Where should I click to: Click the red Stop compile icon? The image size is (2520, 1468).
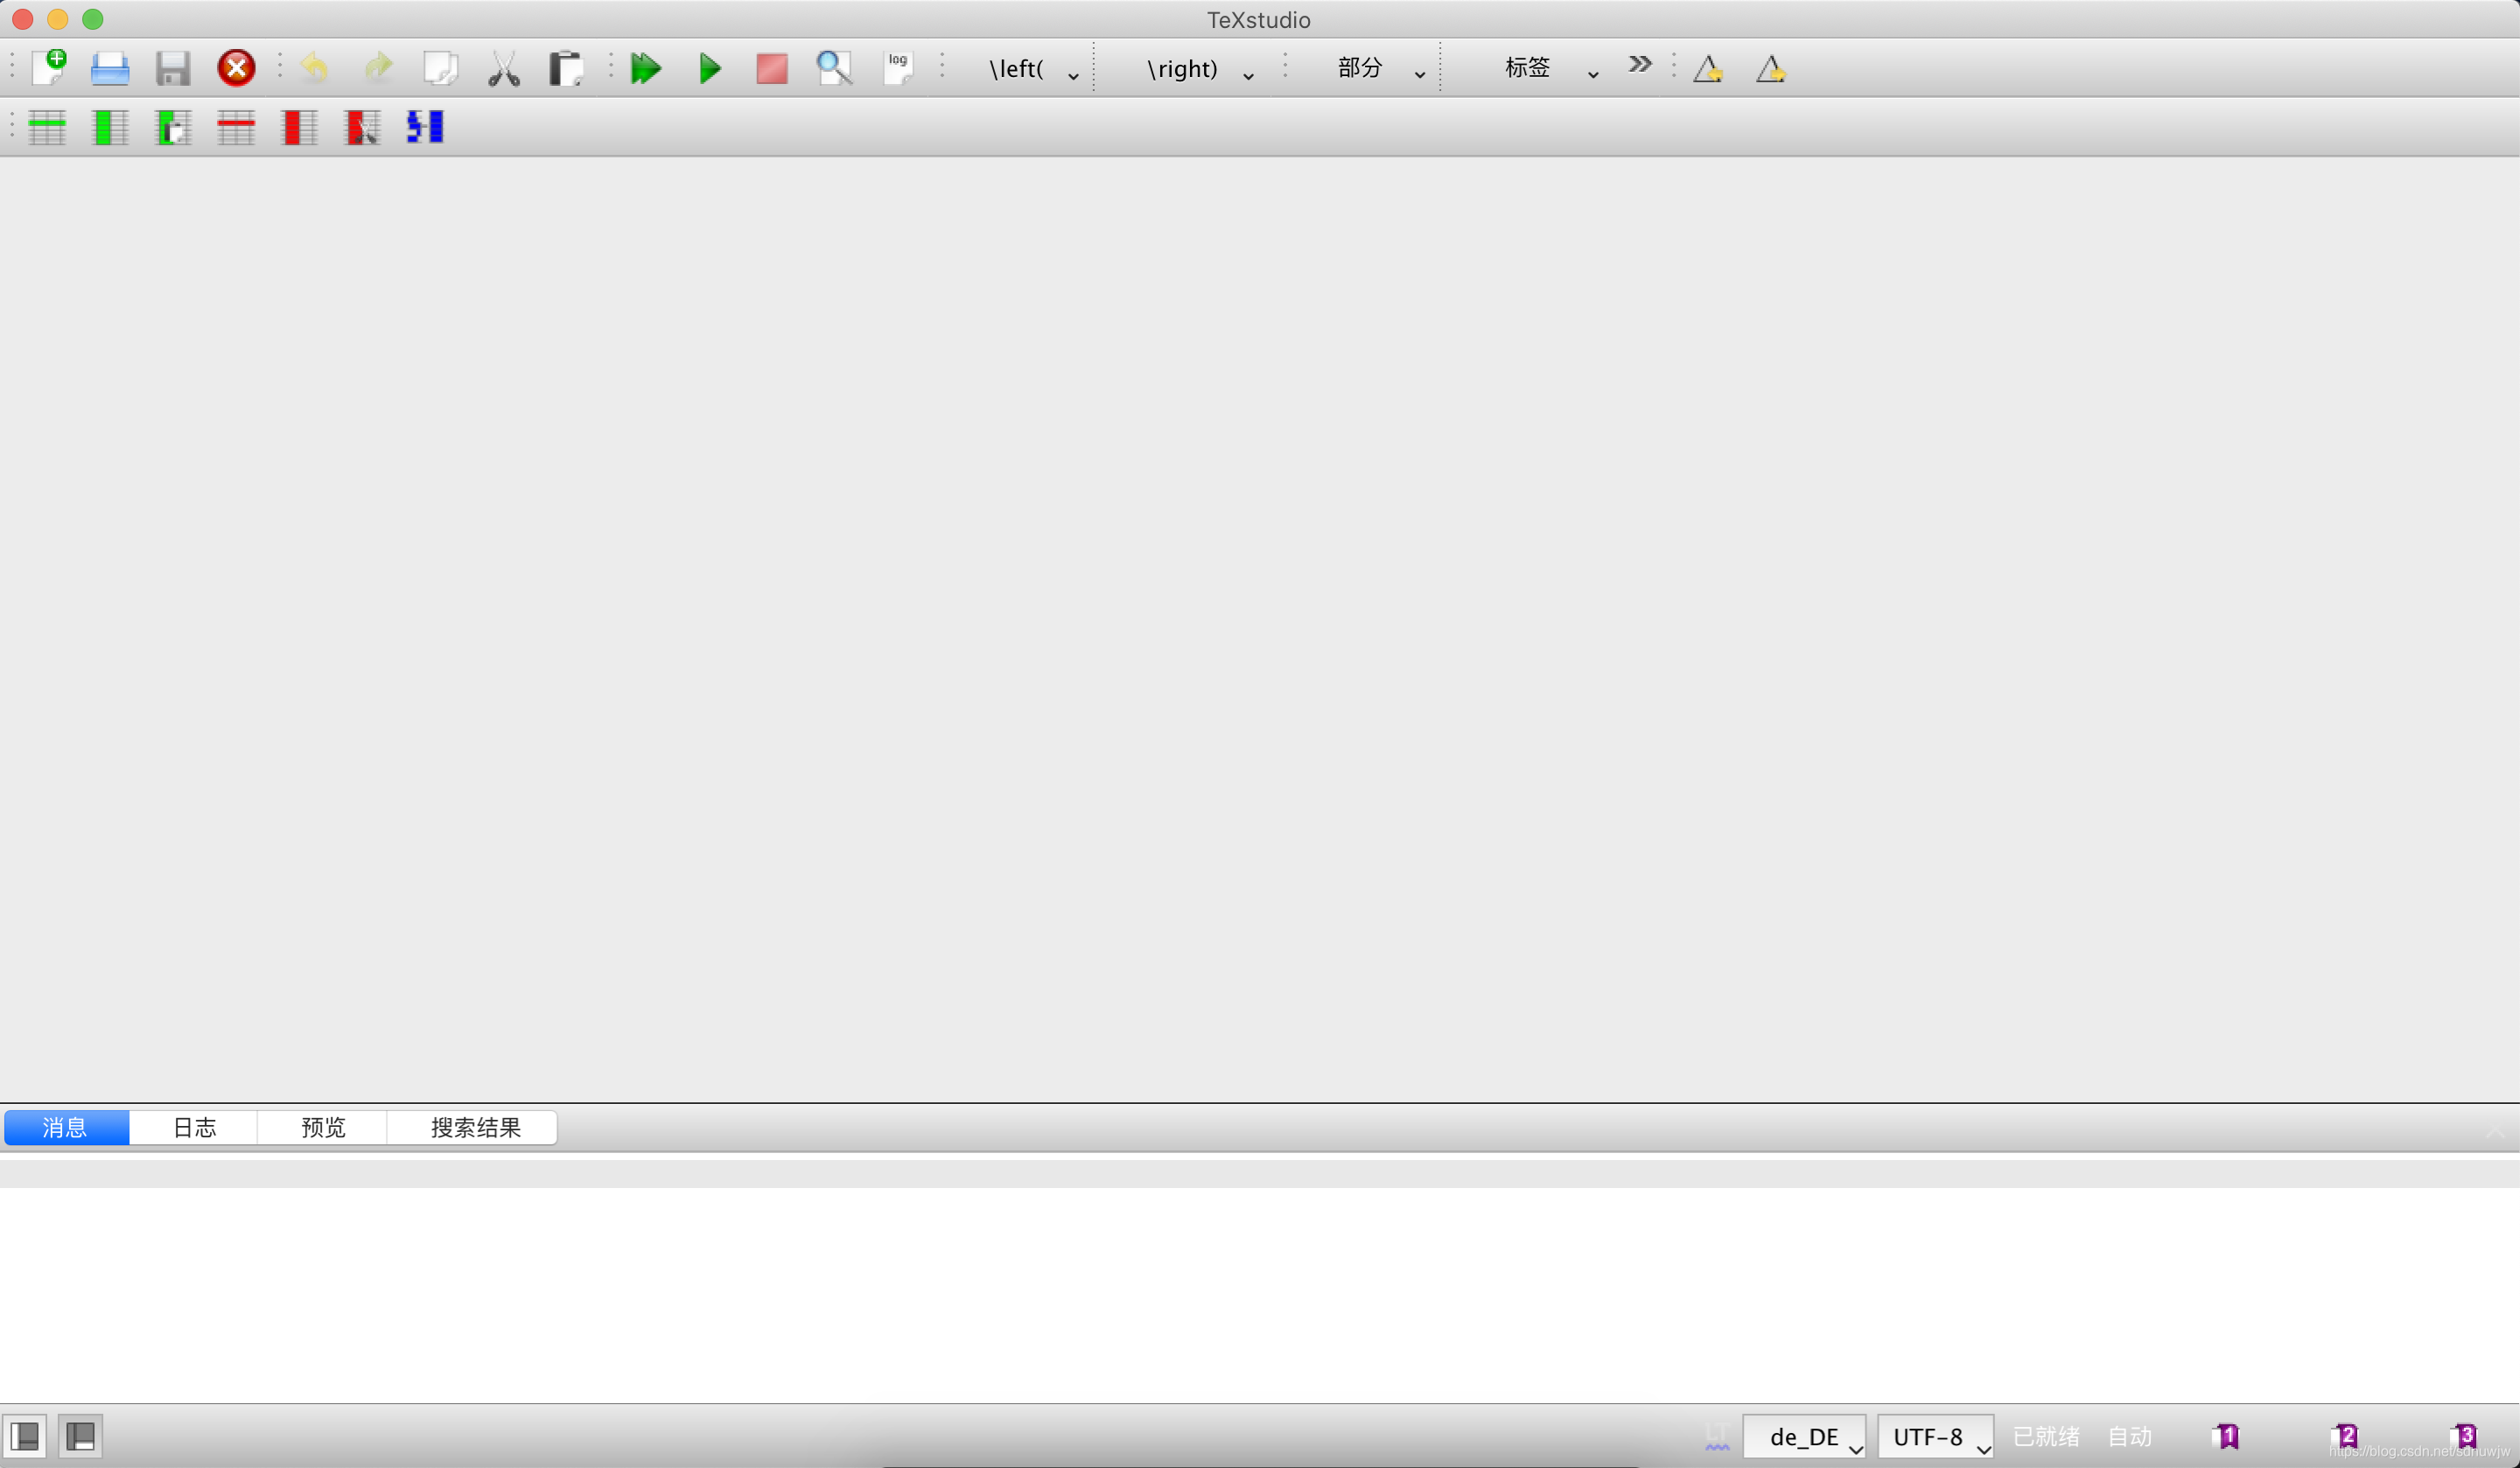771,68
